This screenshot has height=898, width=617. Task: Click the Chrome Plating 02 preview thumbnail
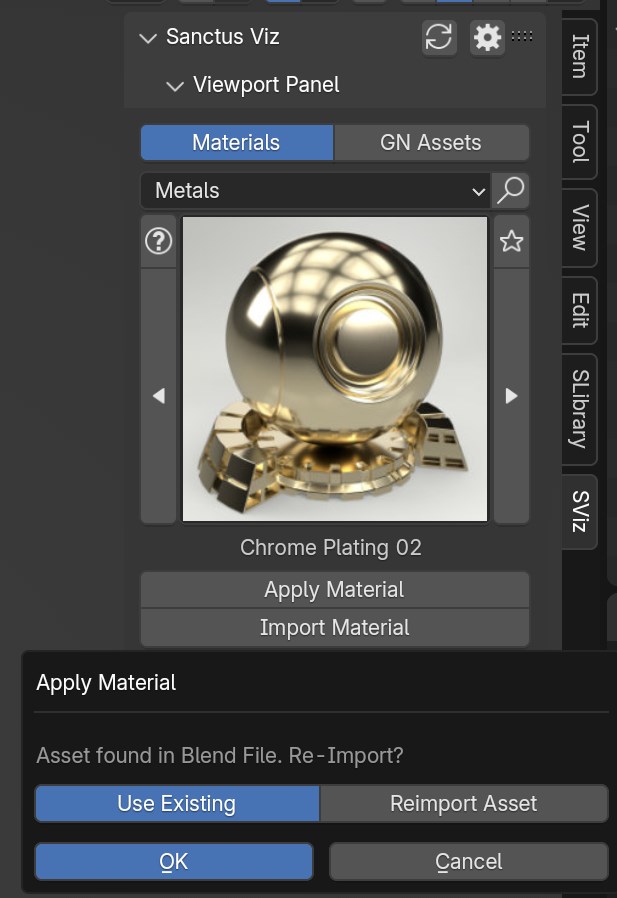pos(334,369)
